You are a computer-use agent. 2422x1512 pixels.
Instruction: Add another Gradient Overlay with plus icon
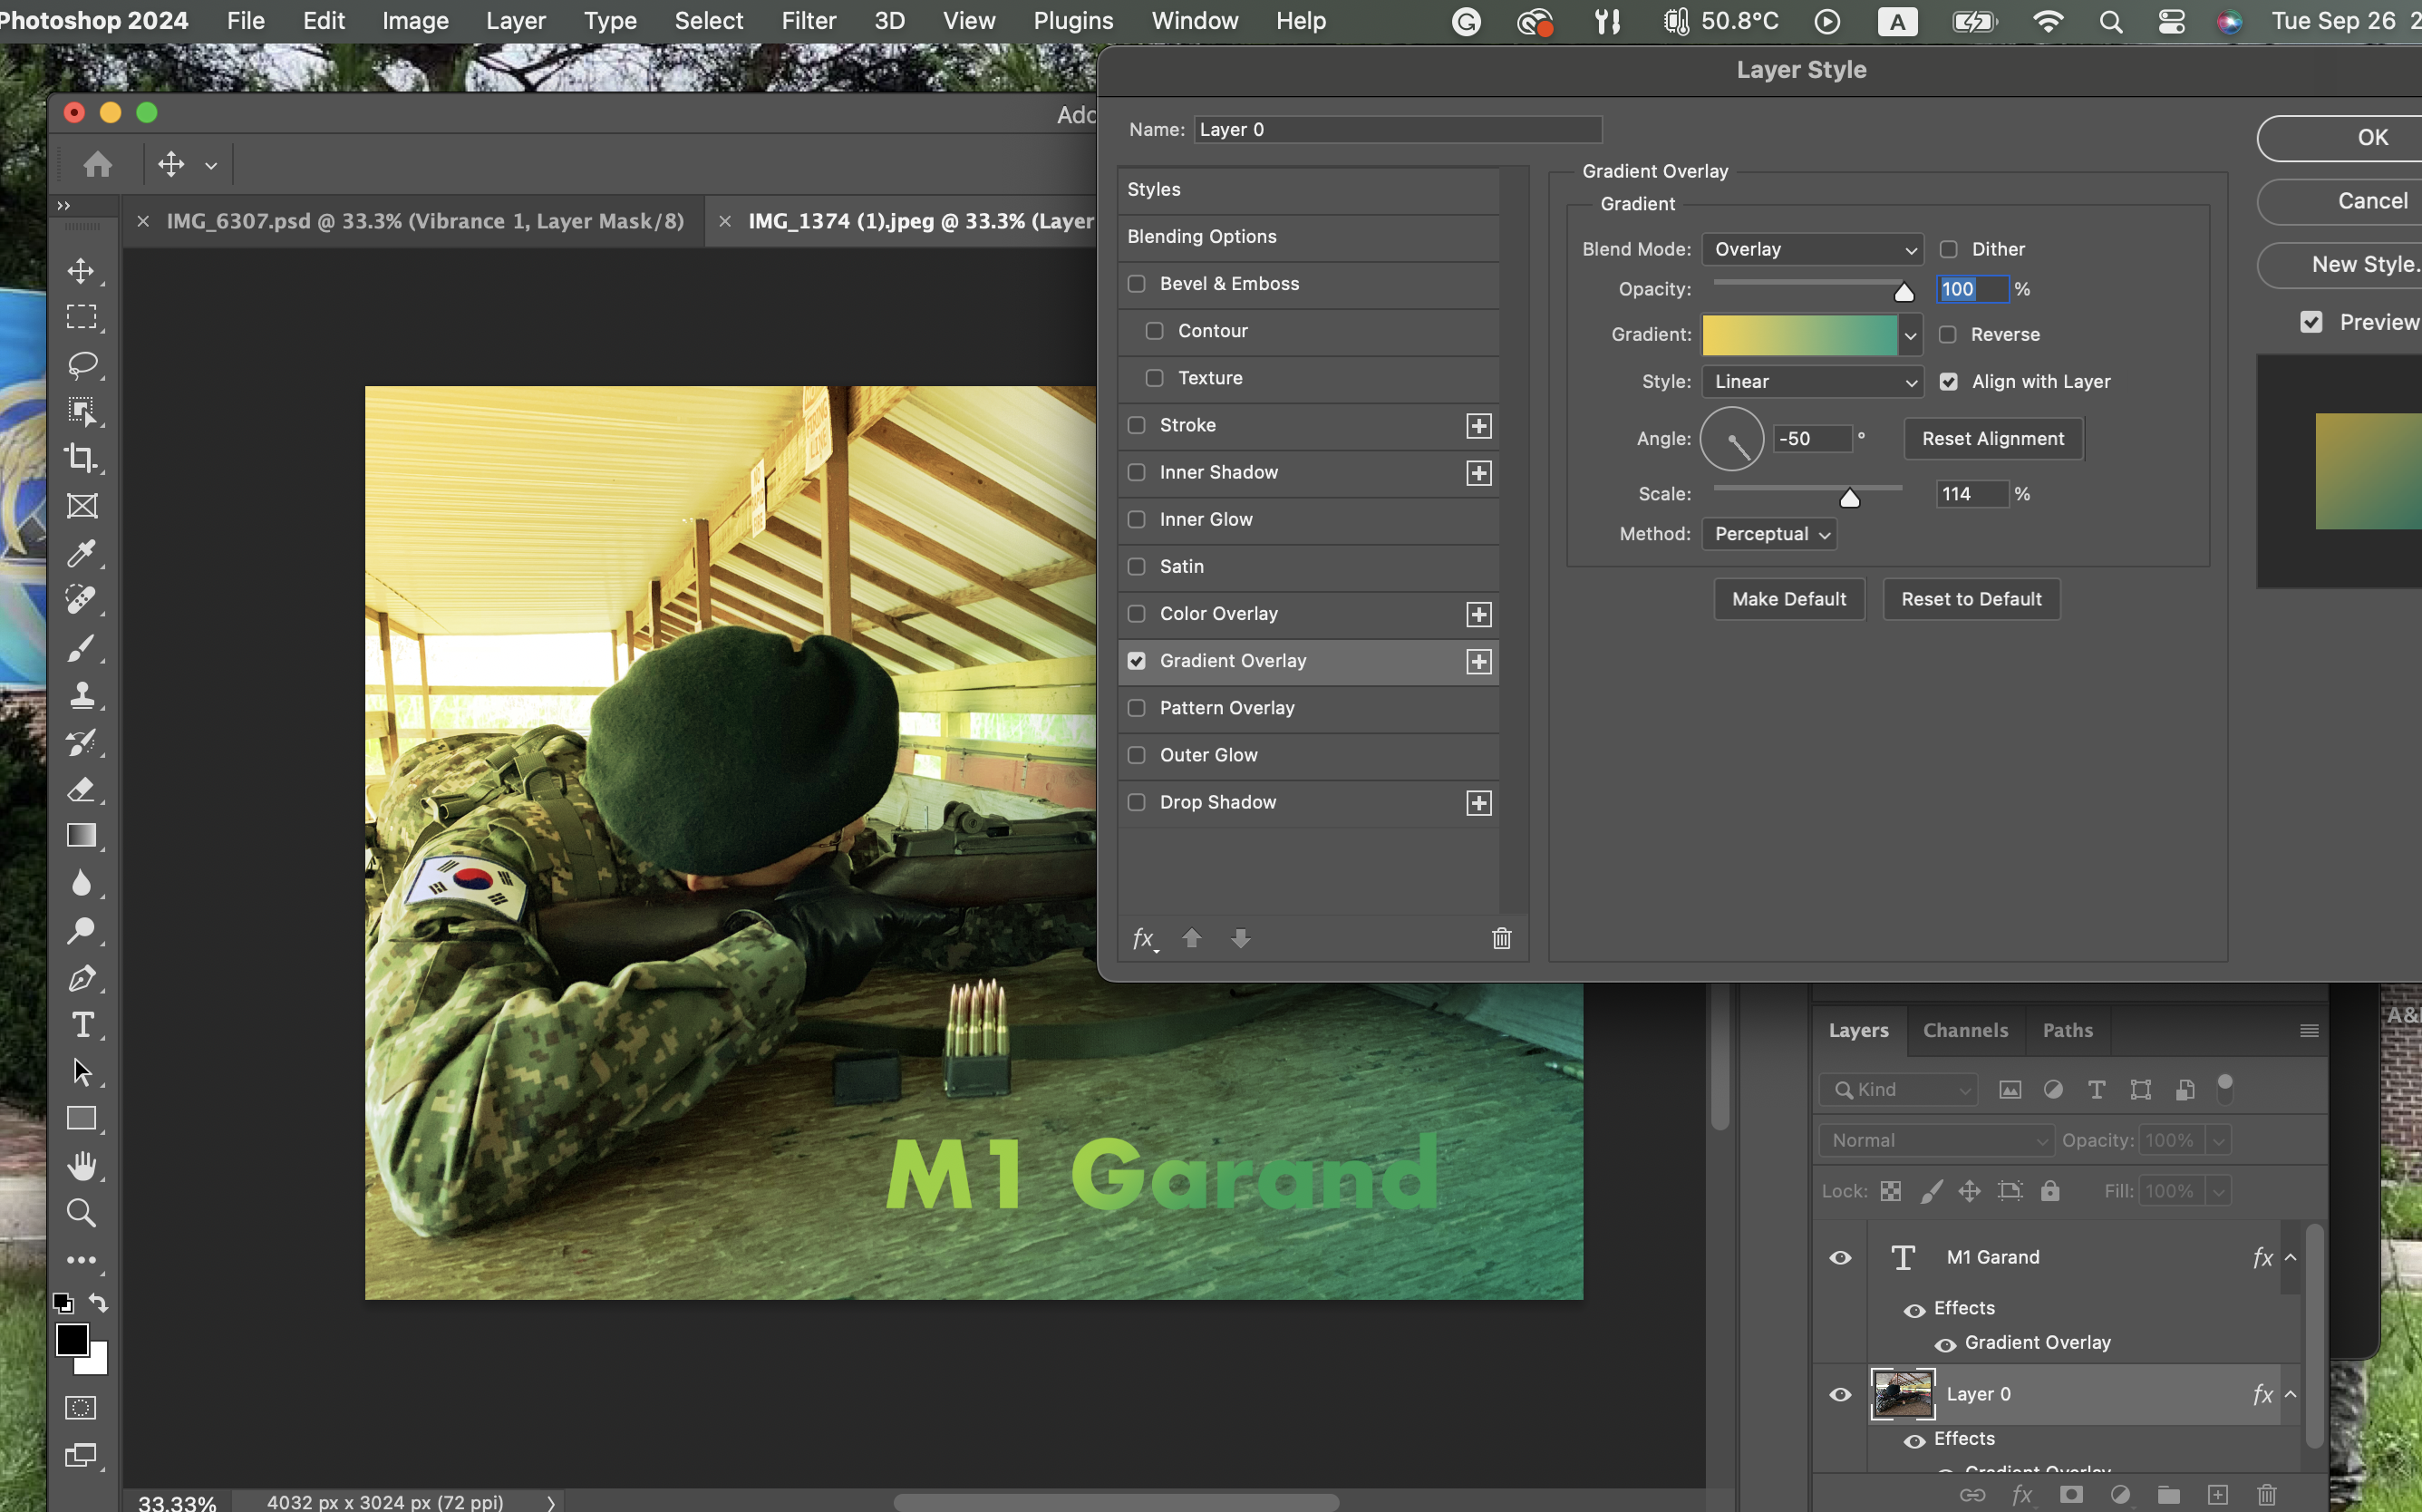1479,661
